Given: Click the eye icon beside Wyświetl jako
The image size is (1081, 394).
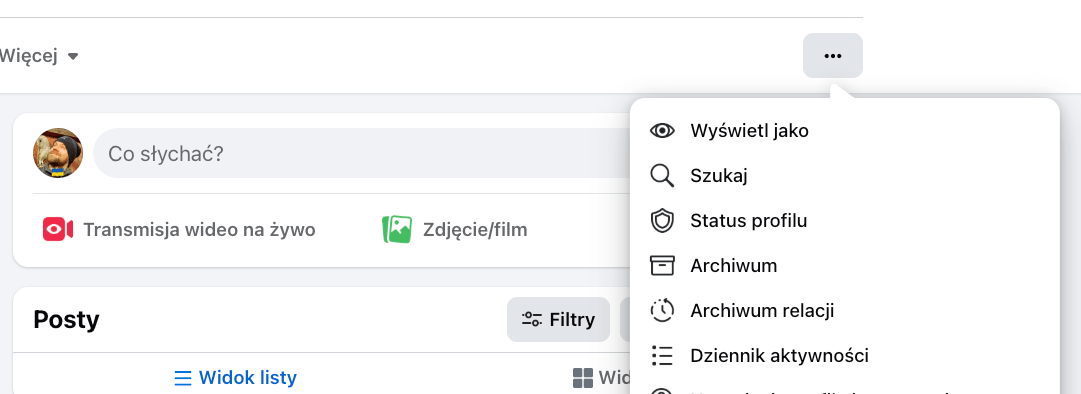Looking at the screenshot, I should click(662, 130).
